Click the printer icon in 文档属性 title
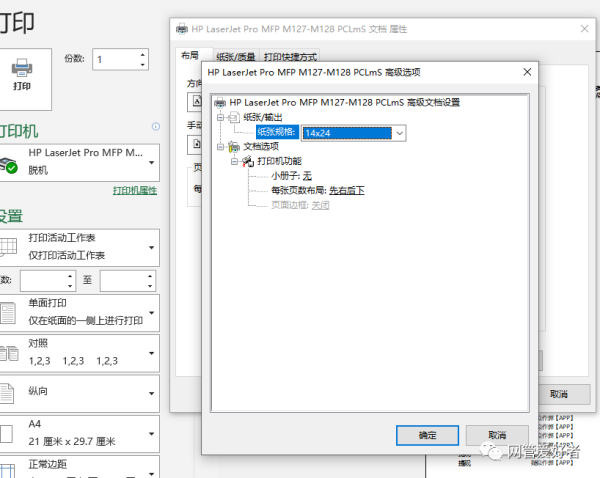600x478 pixels. [x=182, y=29]
